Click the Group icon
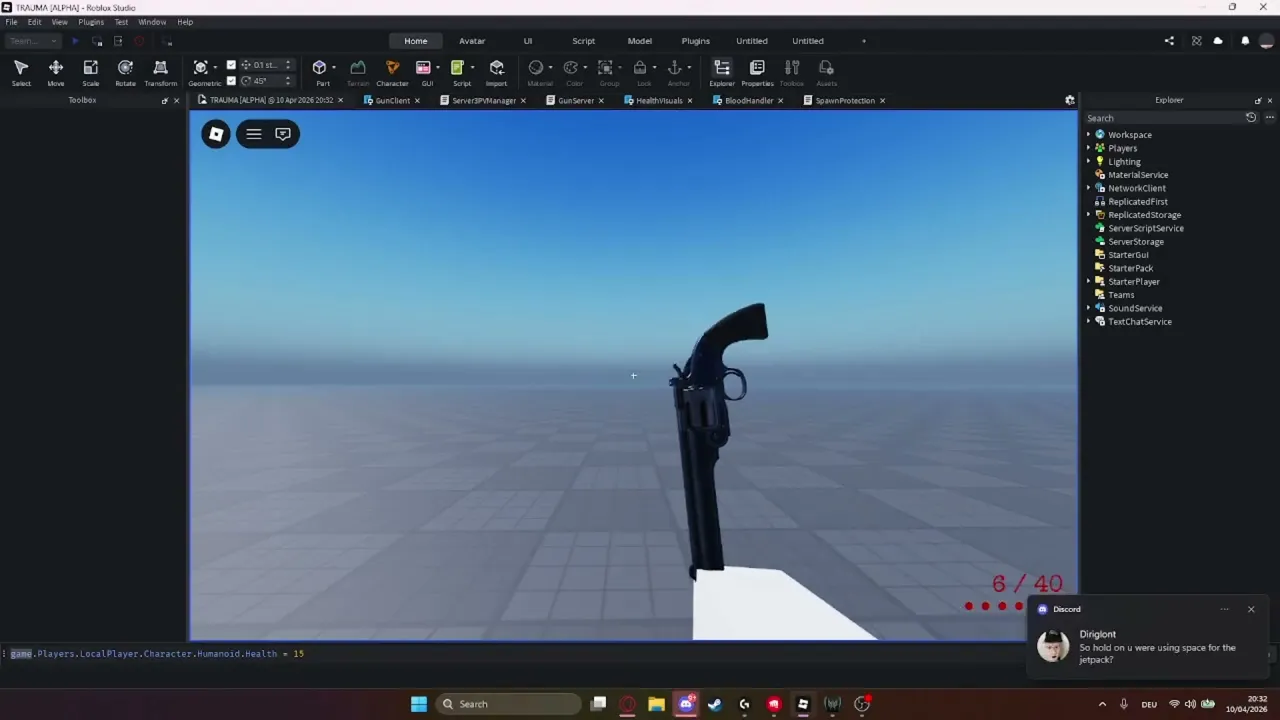This screenshot has width=1280, height=720. click(605, 68)
